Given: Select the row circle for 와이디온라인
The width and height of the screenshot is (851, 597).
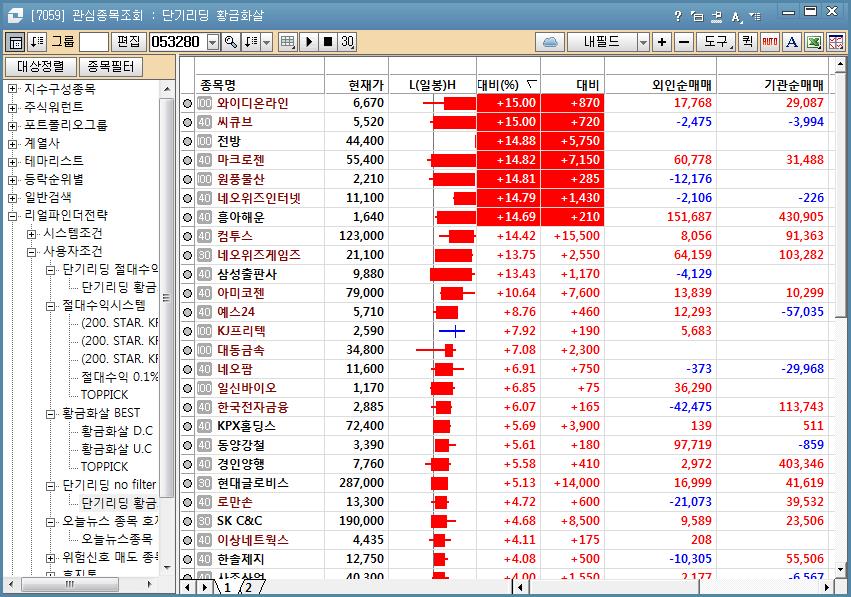Looking at the screenshot, I should (188, 104).
